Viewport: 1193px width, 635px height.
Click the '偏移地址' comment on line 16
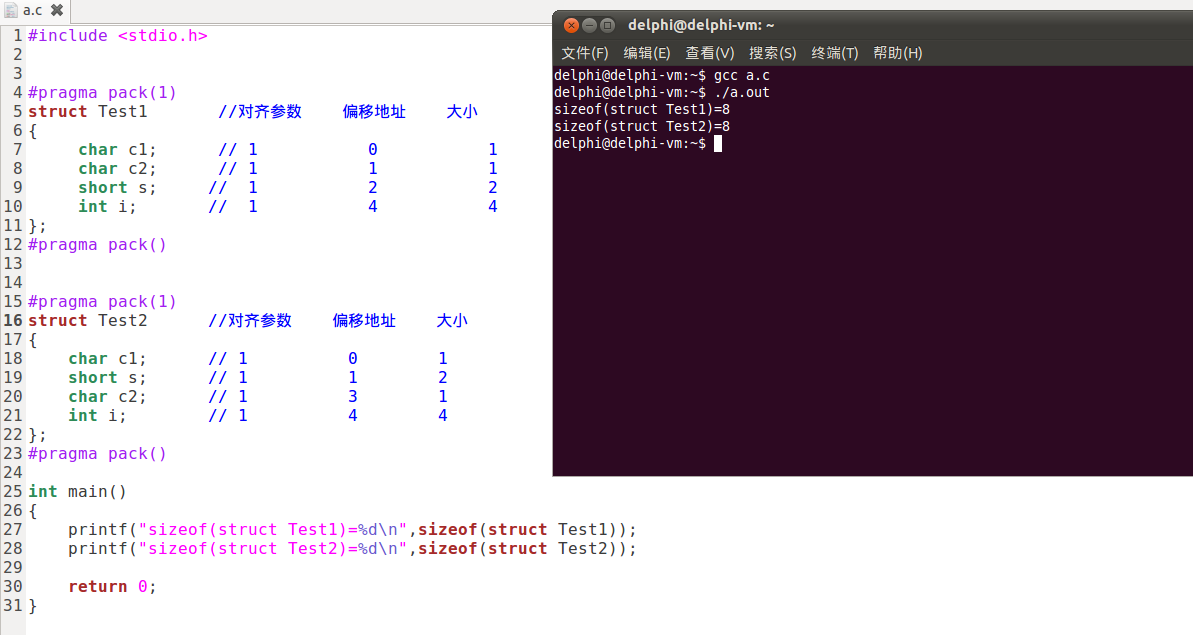pos(364,321)
